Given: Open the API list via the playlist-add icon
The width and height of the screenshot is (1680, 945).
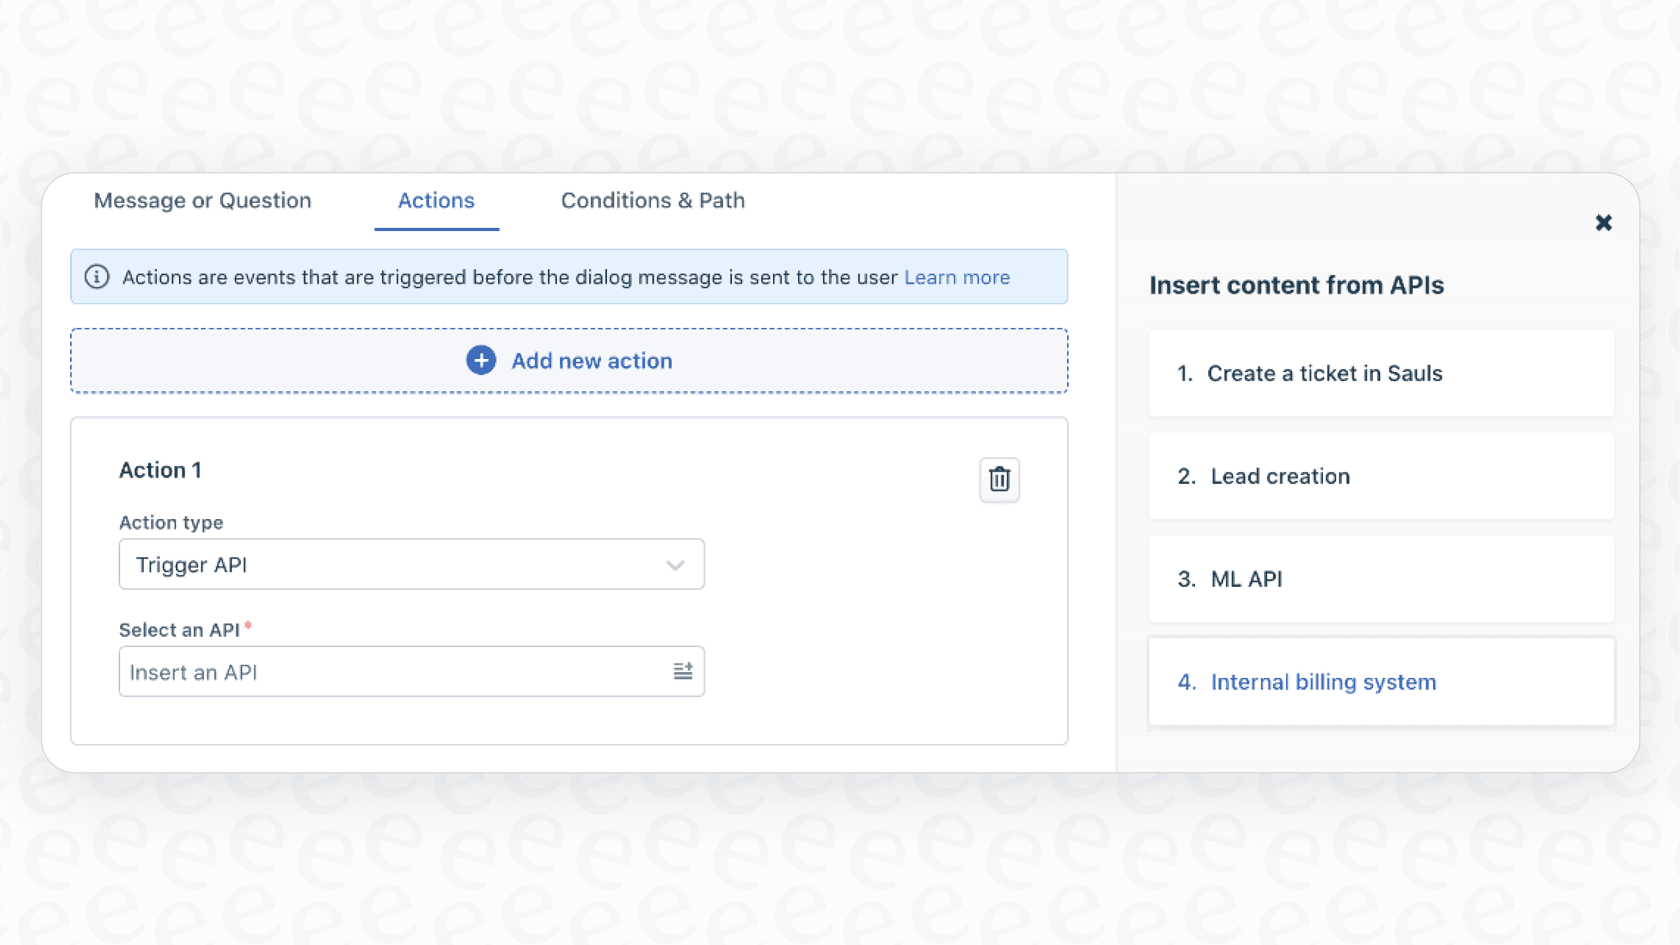Looking at the screenshot, I should point(683,671).
